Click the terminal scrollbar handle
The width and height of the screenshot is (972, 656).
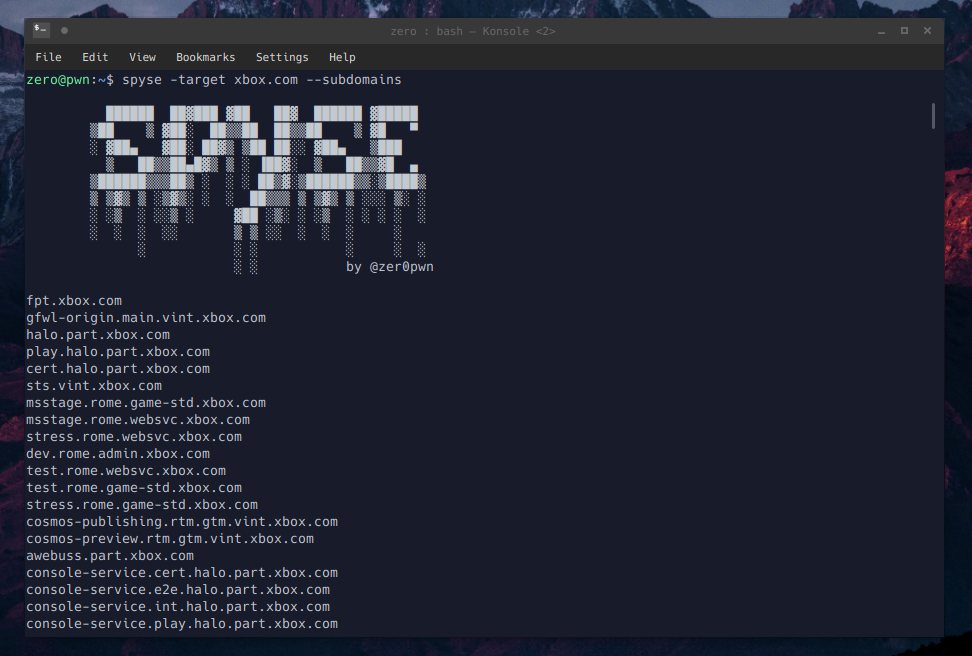(x=934, y=116)
